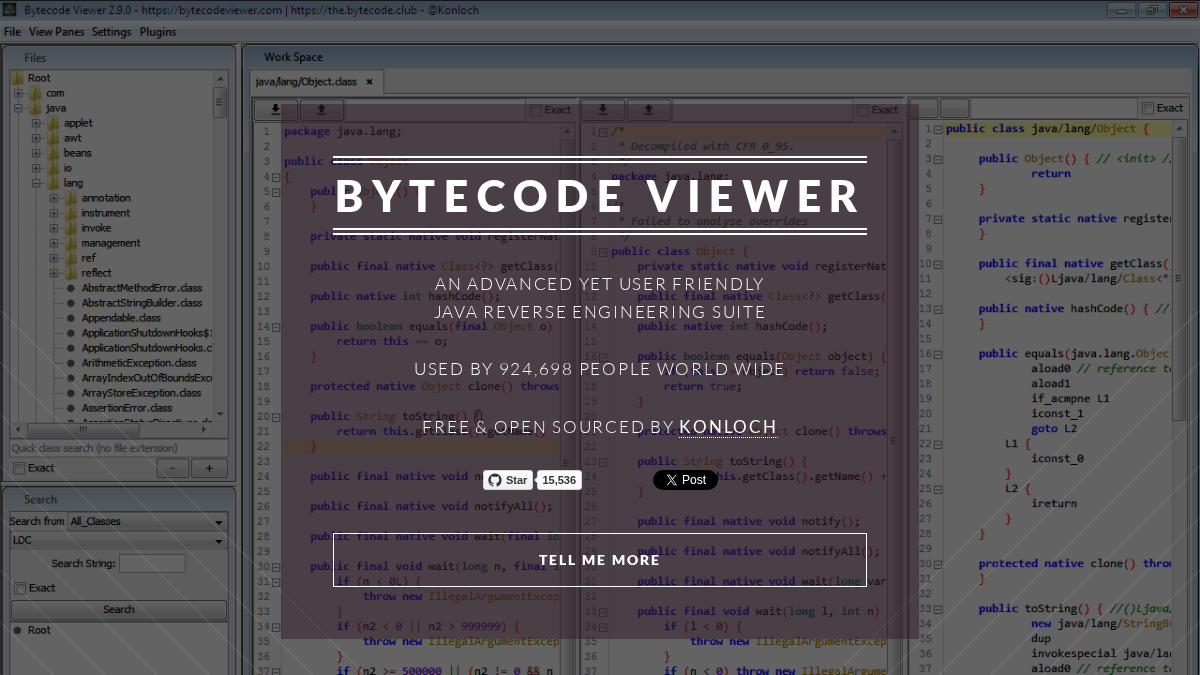
Task: Expand the management tree node
Action: [54, 243]
